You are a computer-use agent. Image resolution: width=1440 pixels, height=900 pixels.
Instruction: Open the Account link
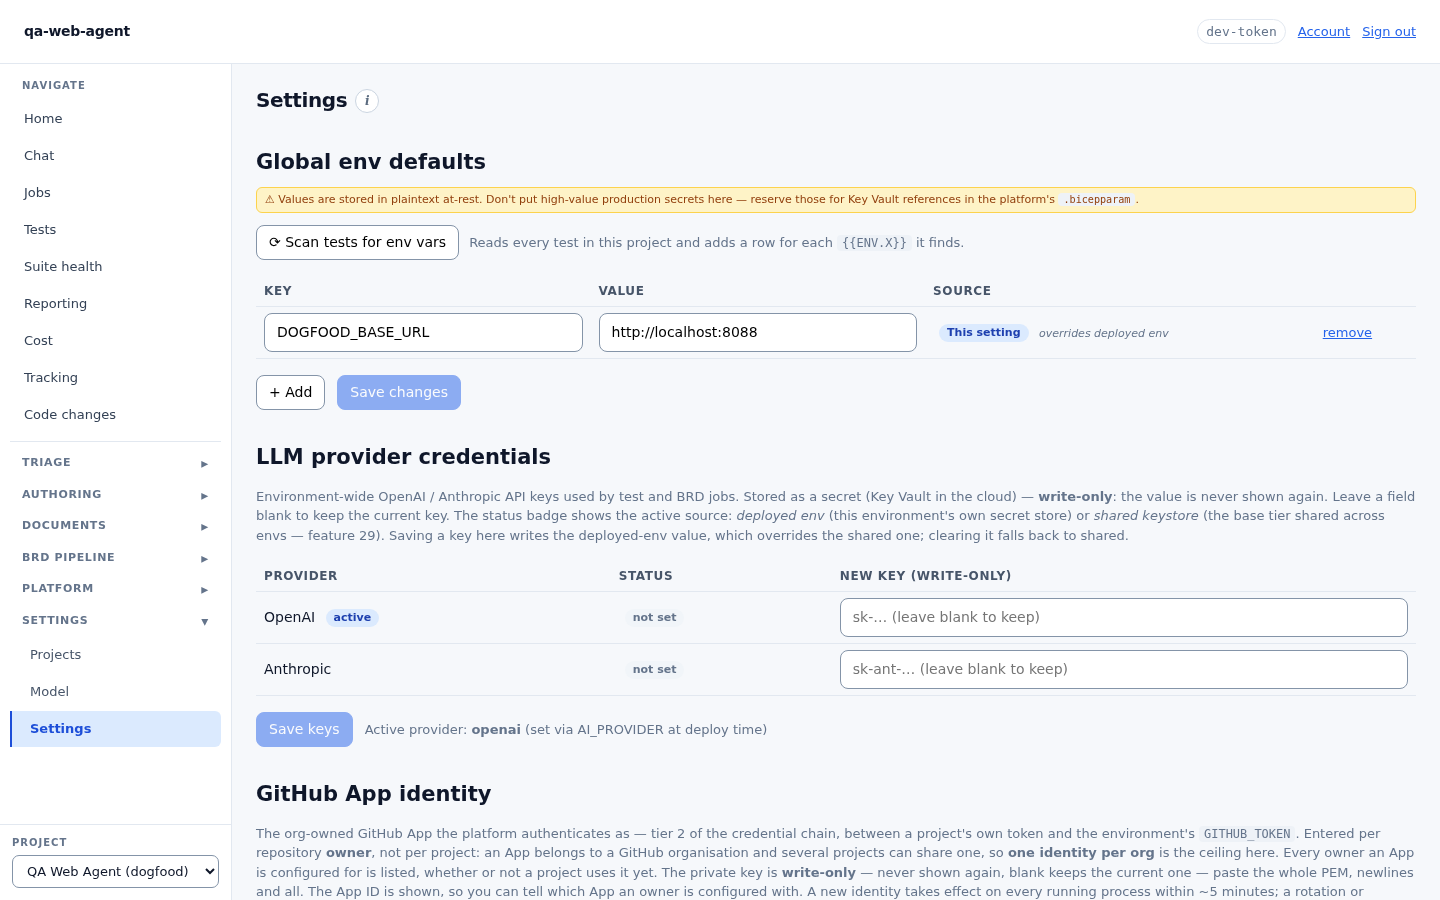coord(1324,32)
